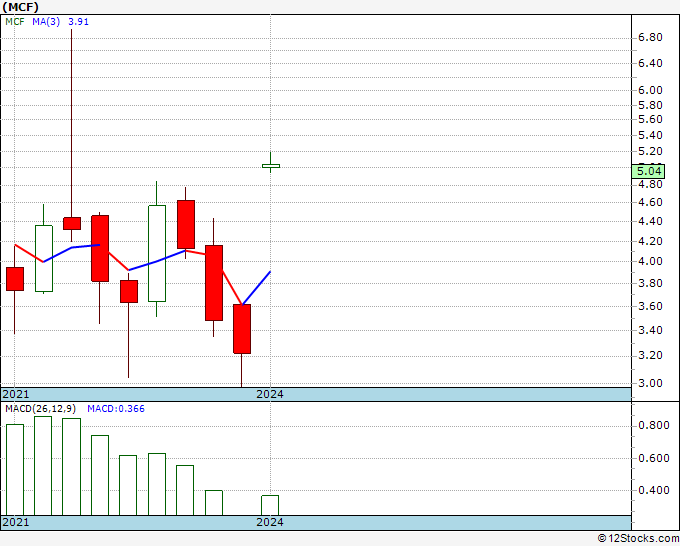Click the 6.80 price axis label
The width and height of the screenshot is (680, 546).
(650, 37)
